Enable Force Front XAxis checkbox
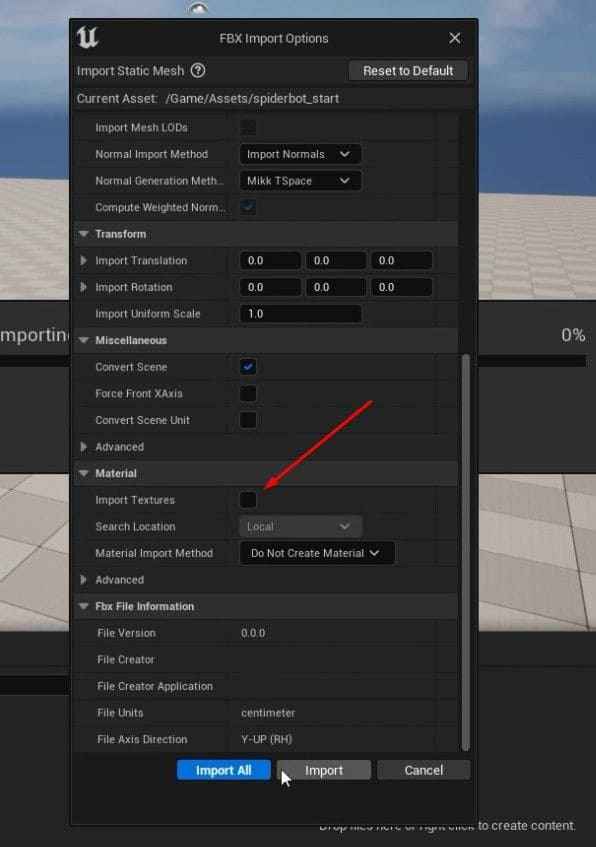 coord(248,393)
